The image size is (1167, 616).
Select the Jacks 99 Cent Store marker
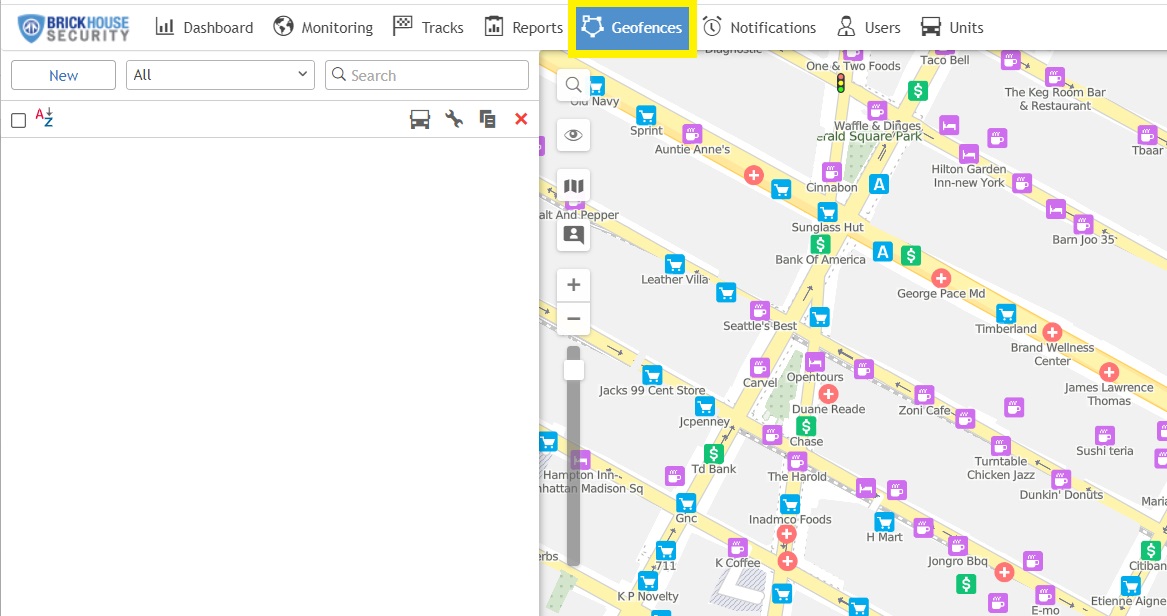tap(652, 375)
